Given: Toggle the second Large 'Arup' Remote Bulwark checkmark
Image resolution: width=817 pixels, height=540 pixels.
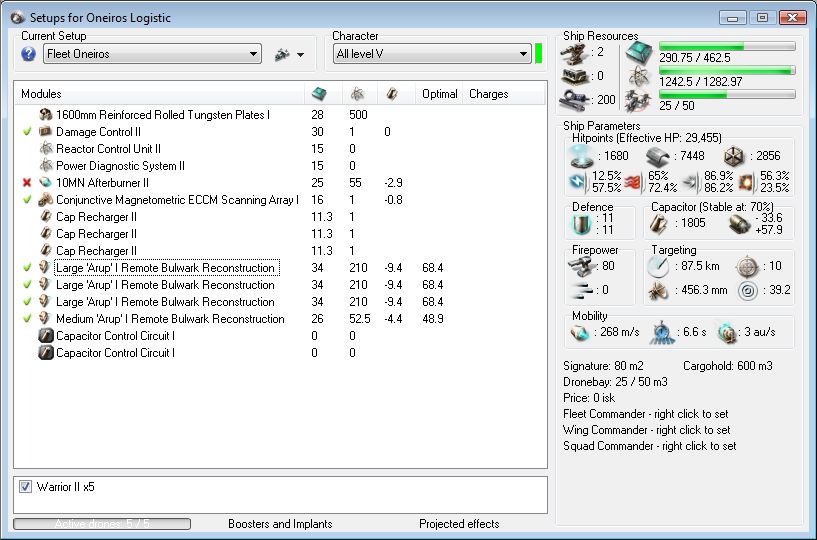Looking at the screenshot, I should pos(27,285).
